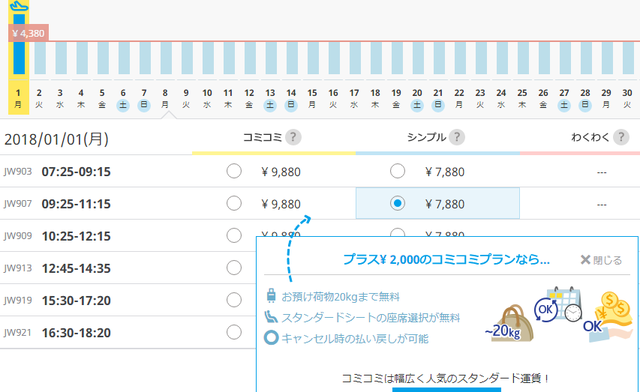Viewport: 640px width, 392px height.
Task: Click the コミコミ column header
Action: click(262, 137)
